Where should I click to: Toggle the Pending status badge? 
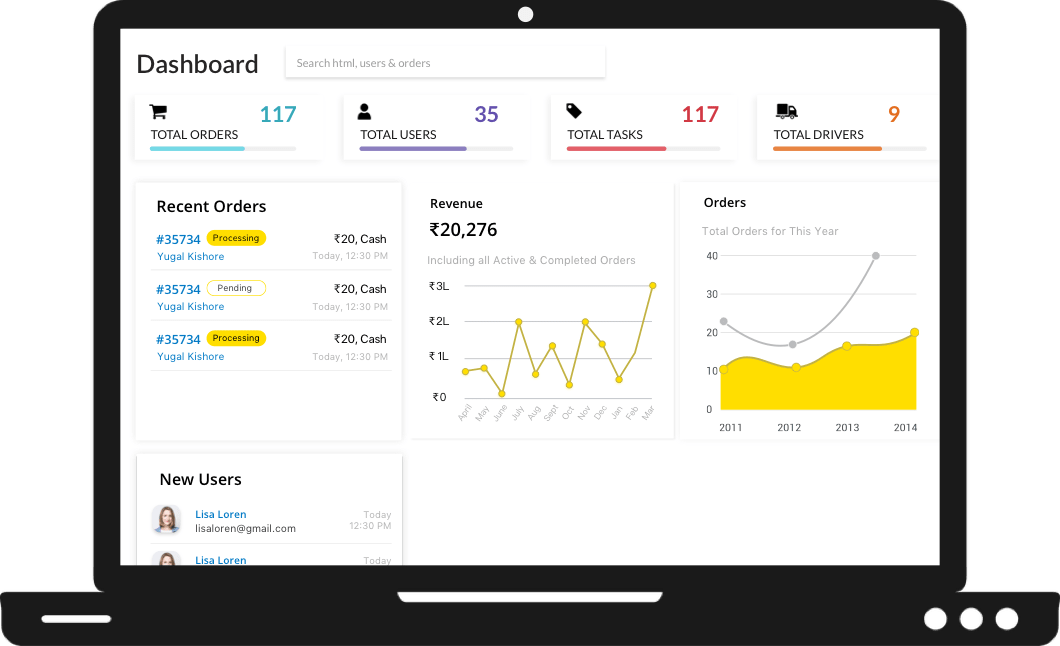coord(236,288)
